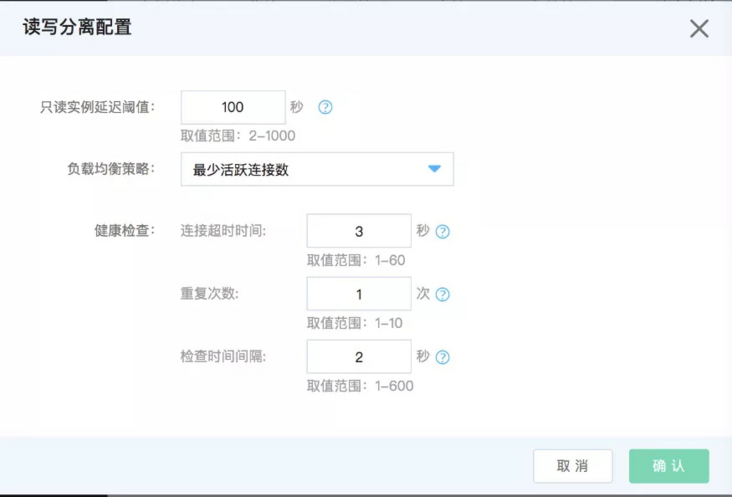Expand 负载均衡策略 dropdown arrow

coord(434,168)
